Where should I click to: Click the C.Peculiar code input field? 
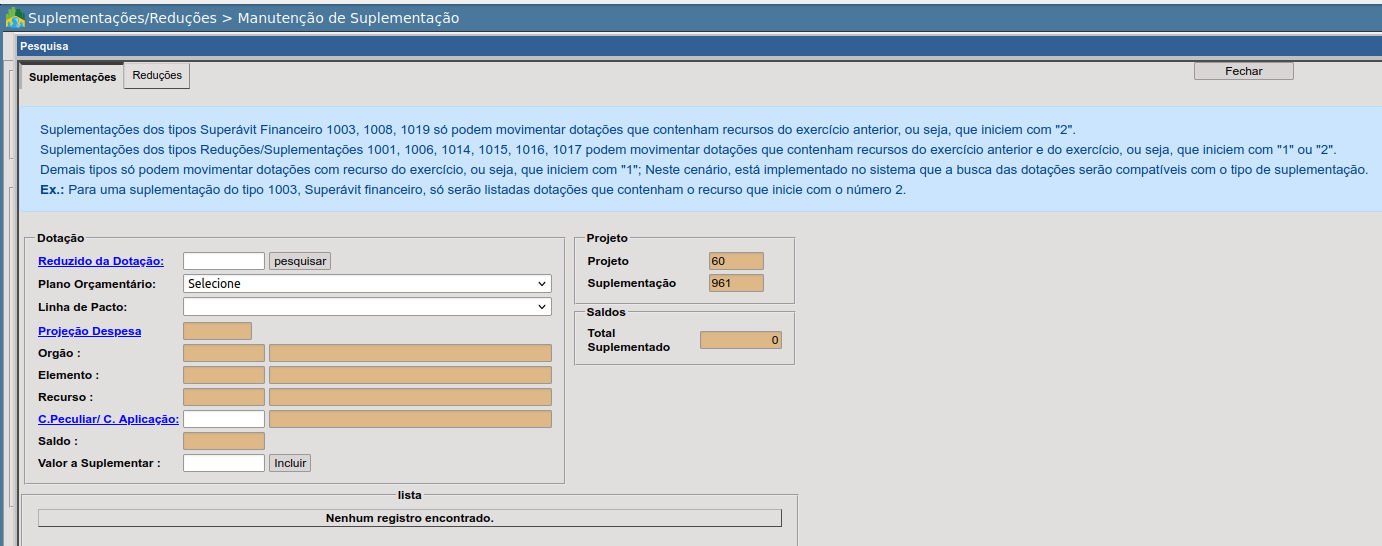pyautogui.click(x=224, y=419)
